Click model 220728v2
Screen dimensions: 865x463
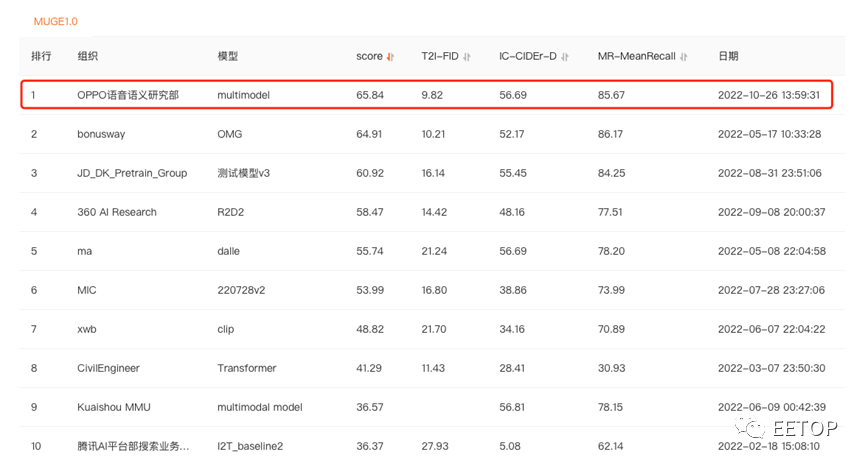click(x=241, y=290)
